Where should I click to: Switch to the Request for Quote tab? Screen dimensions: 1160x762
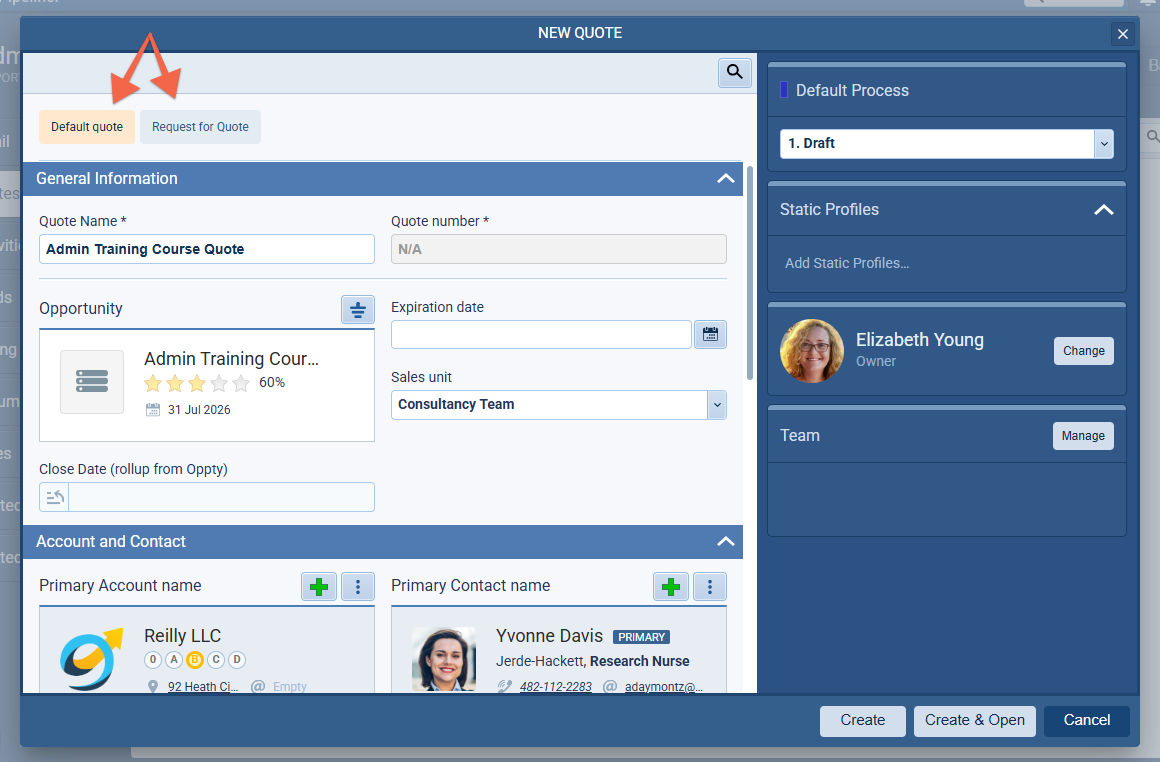coord(200,127)
